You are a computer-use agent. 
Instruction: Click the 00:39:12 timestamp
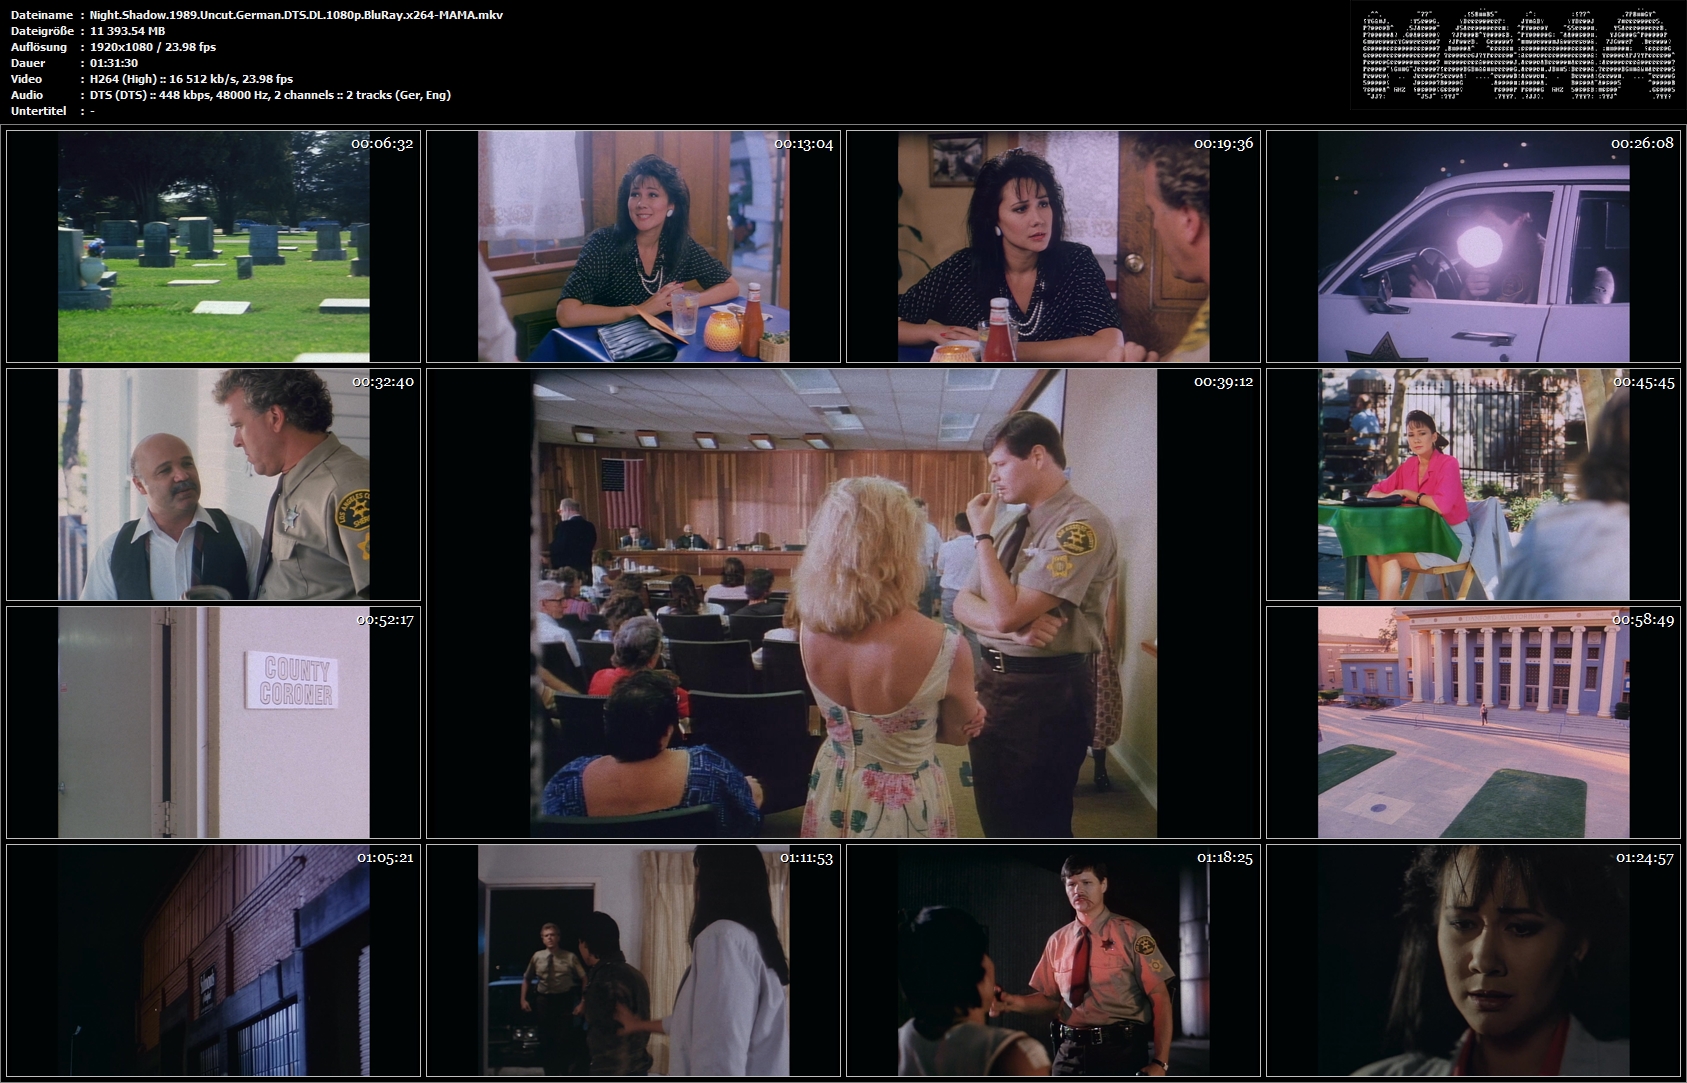click(1223, 382)
